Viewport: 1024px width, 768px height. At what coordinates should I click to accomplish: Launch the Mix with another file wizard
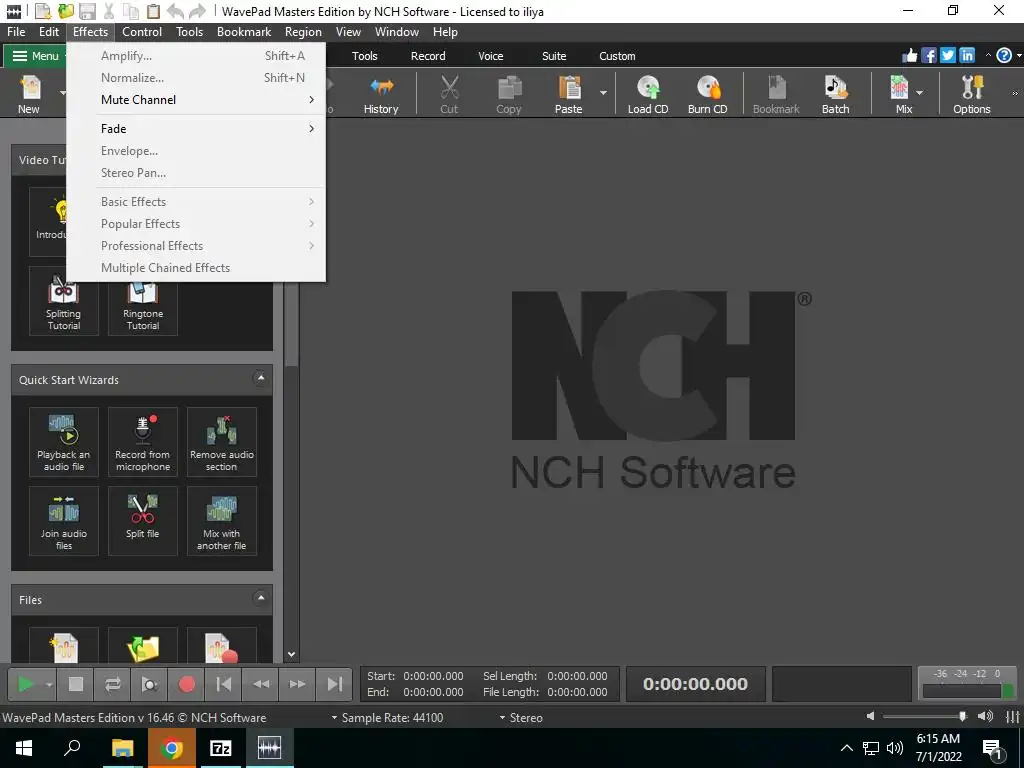click(221, 521)
